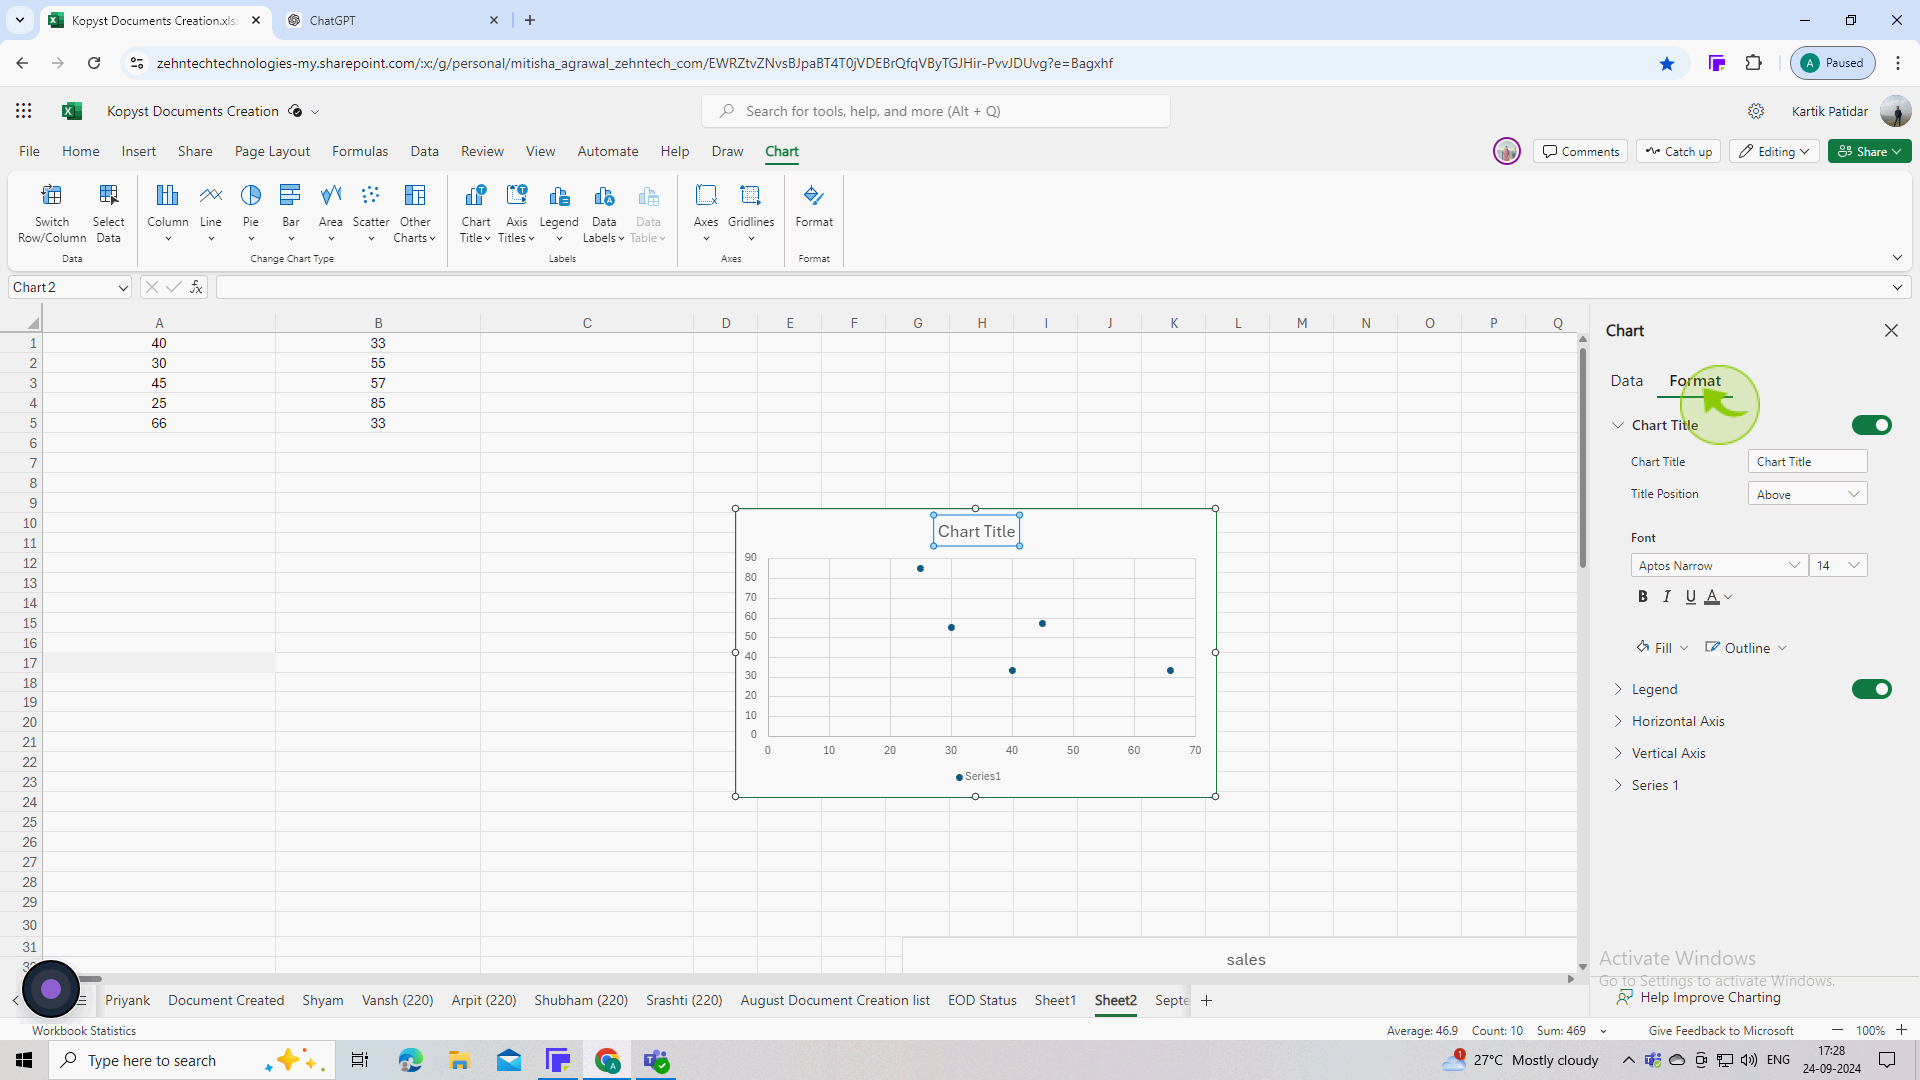Choose Pie chart type
This screenshot has width=1920, height=1080.
coord(251,213)
